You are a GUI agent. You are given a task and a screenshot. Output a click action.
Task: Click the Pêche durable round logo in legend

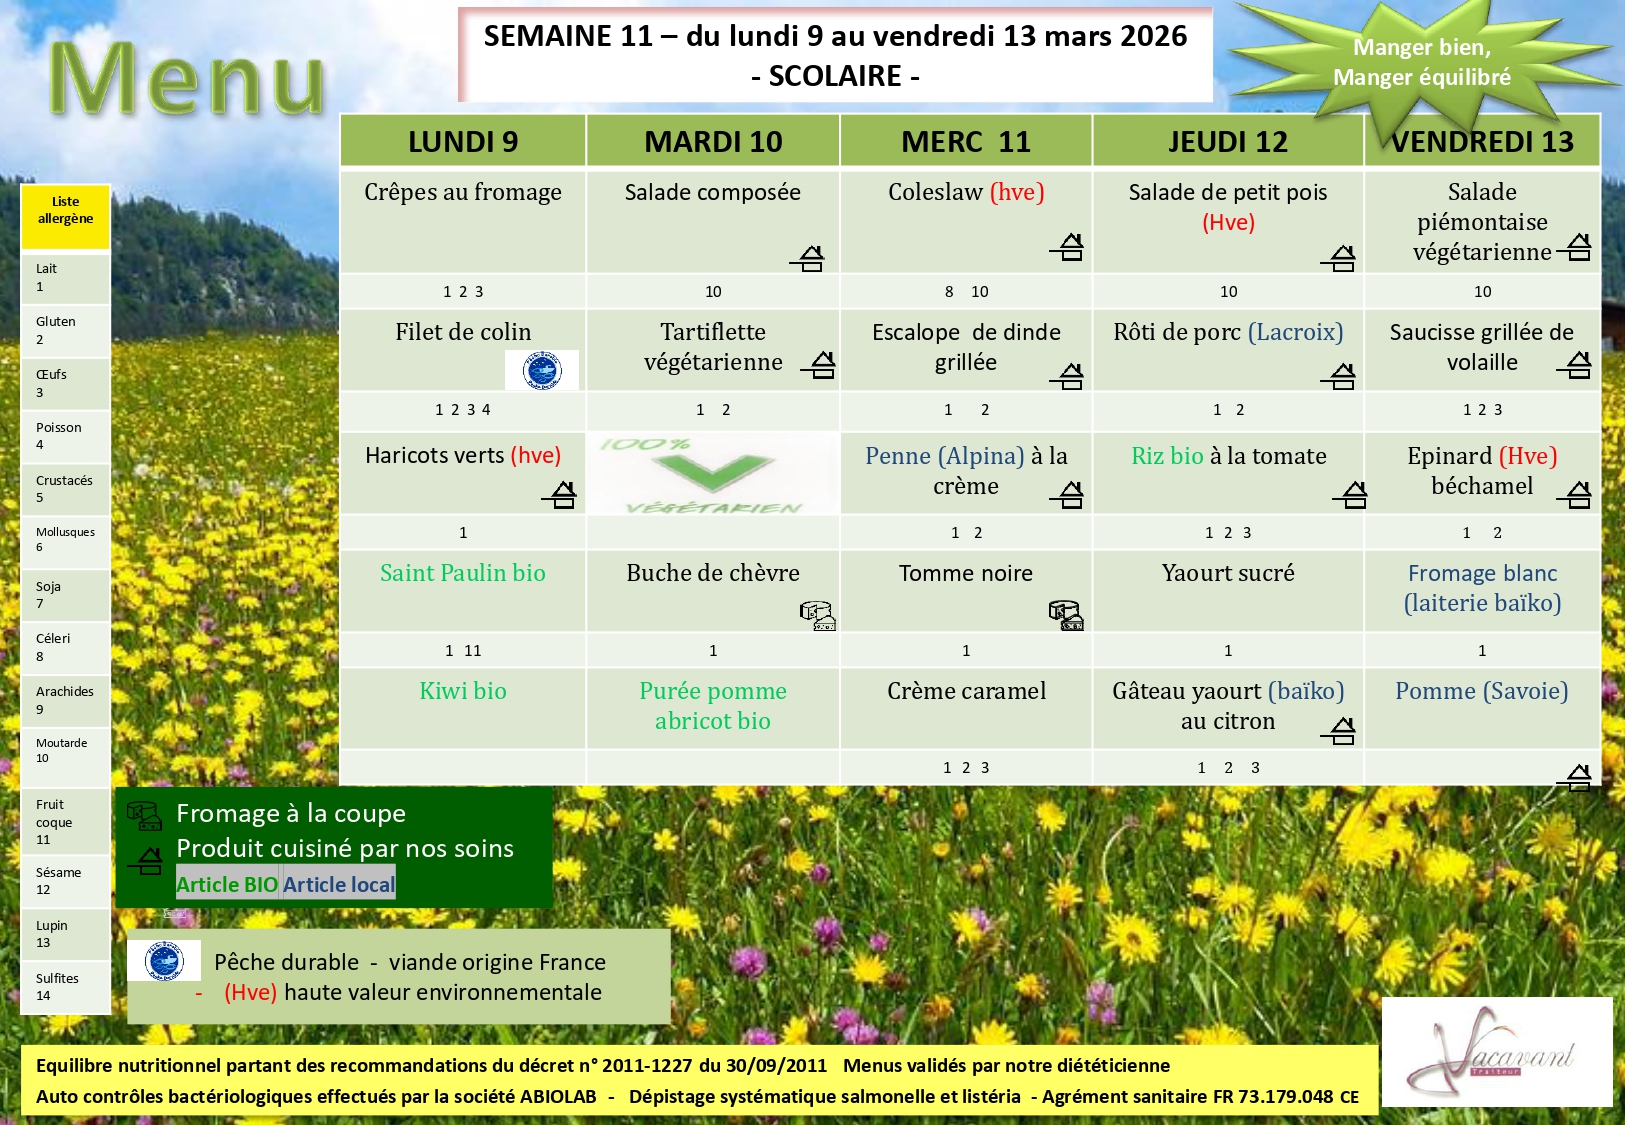click(x=164, y=961)
